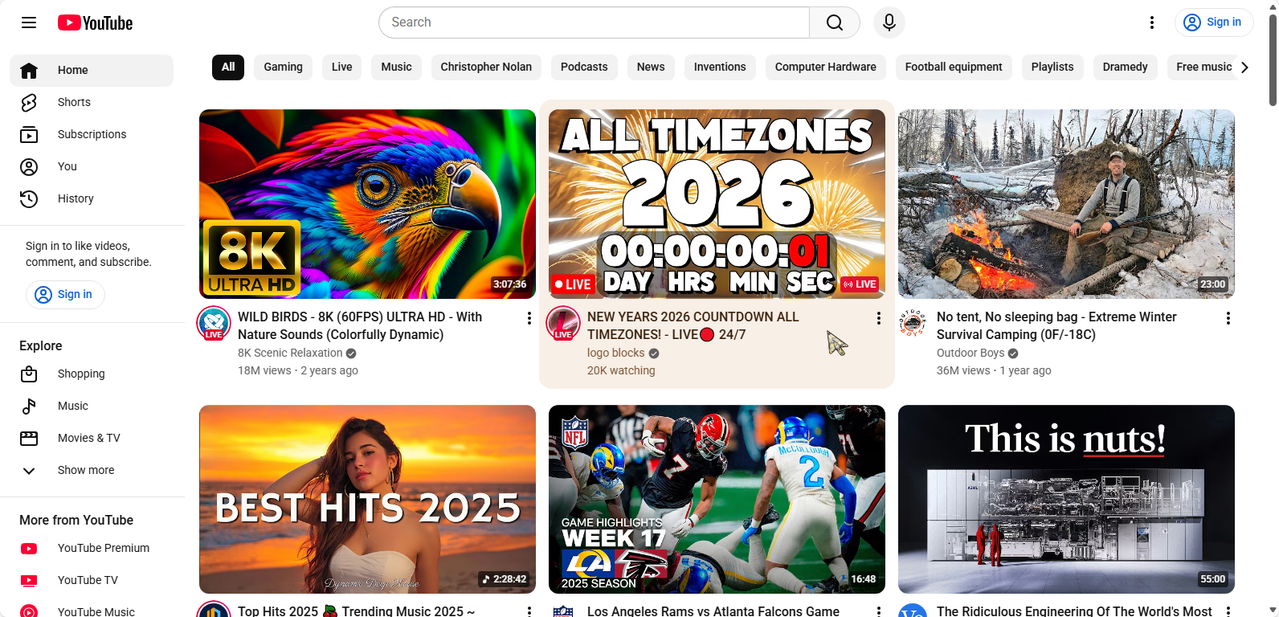Viewport: 1279px width, 617px height.
Task: Click Sign in button in top right
Action: [x=1213, y=22]
